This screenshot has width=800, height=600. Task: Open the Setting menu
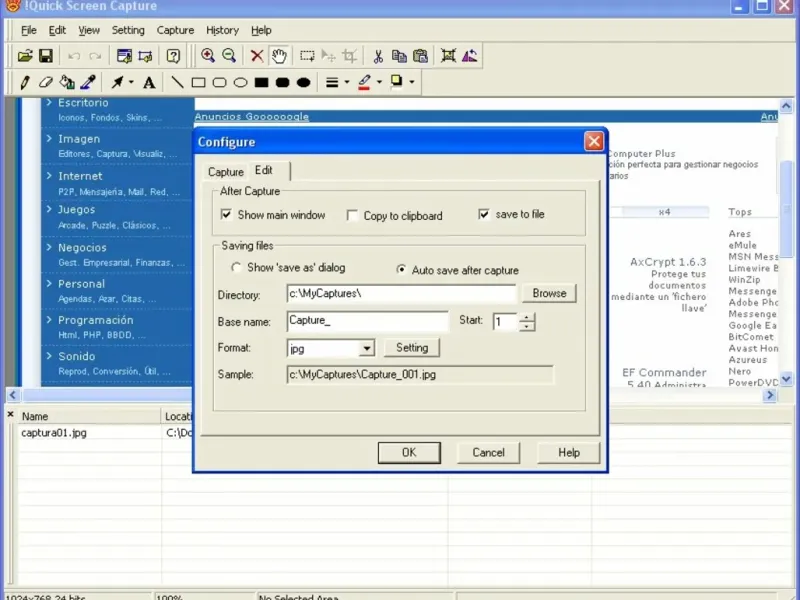click(128, 30)
